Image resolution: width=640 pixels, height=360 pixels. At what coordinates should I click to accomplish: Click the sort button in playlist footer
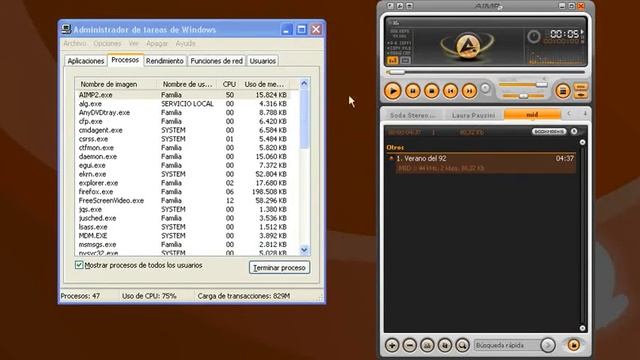coord(427,345)
